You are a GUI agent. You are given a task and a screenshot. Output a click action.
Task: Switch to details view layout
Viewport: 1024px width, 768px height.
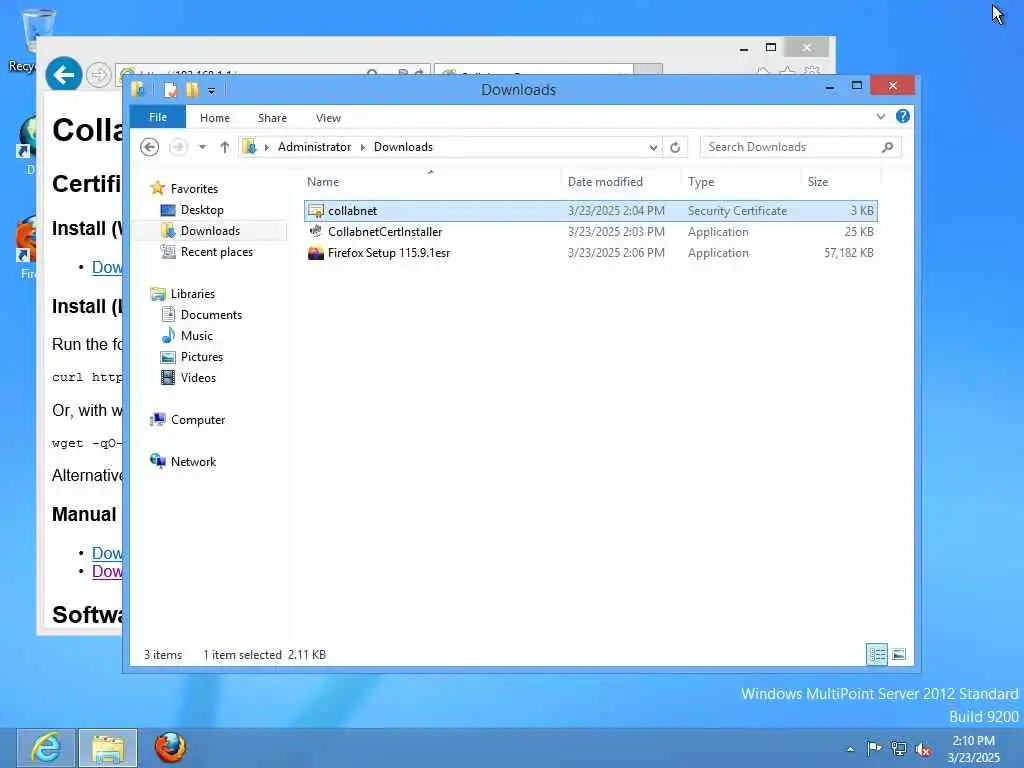click(x=876, y=654)
